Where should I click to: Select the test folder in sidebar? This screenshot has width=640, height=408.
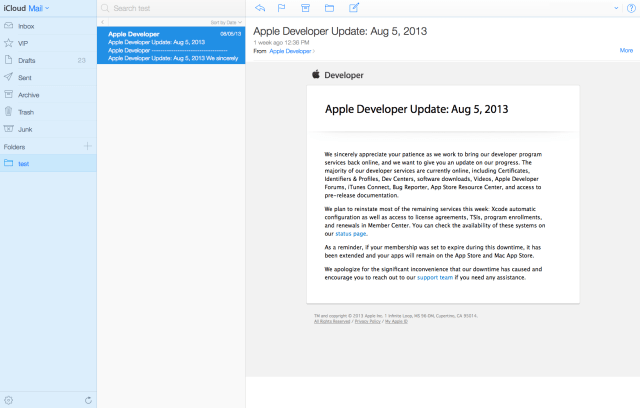[x=24, y=163]
